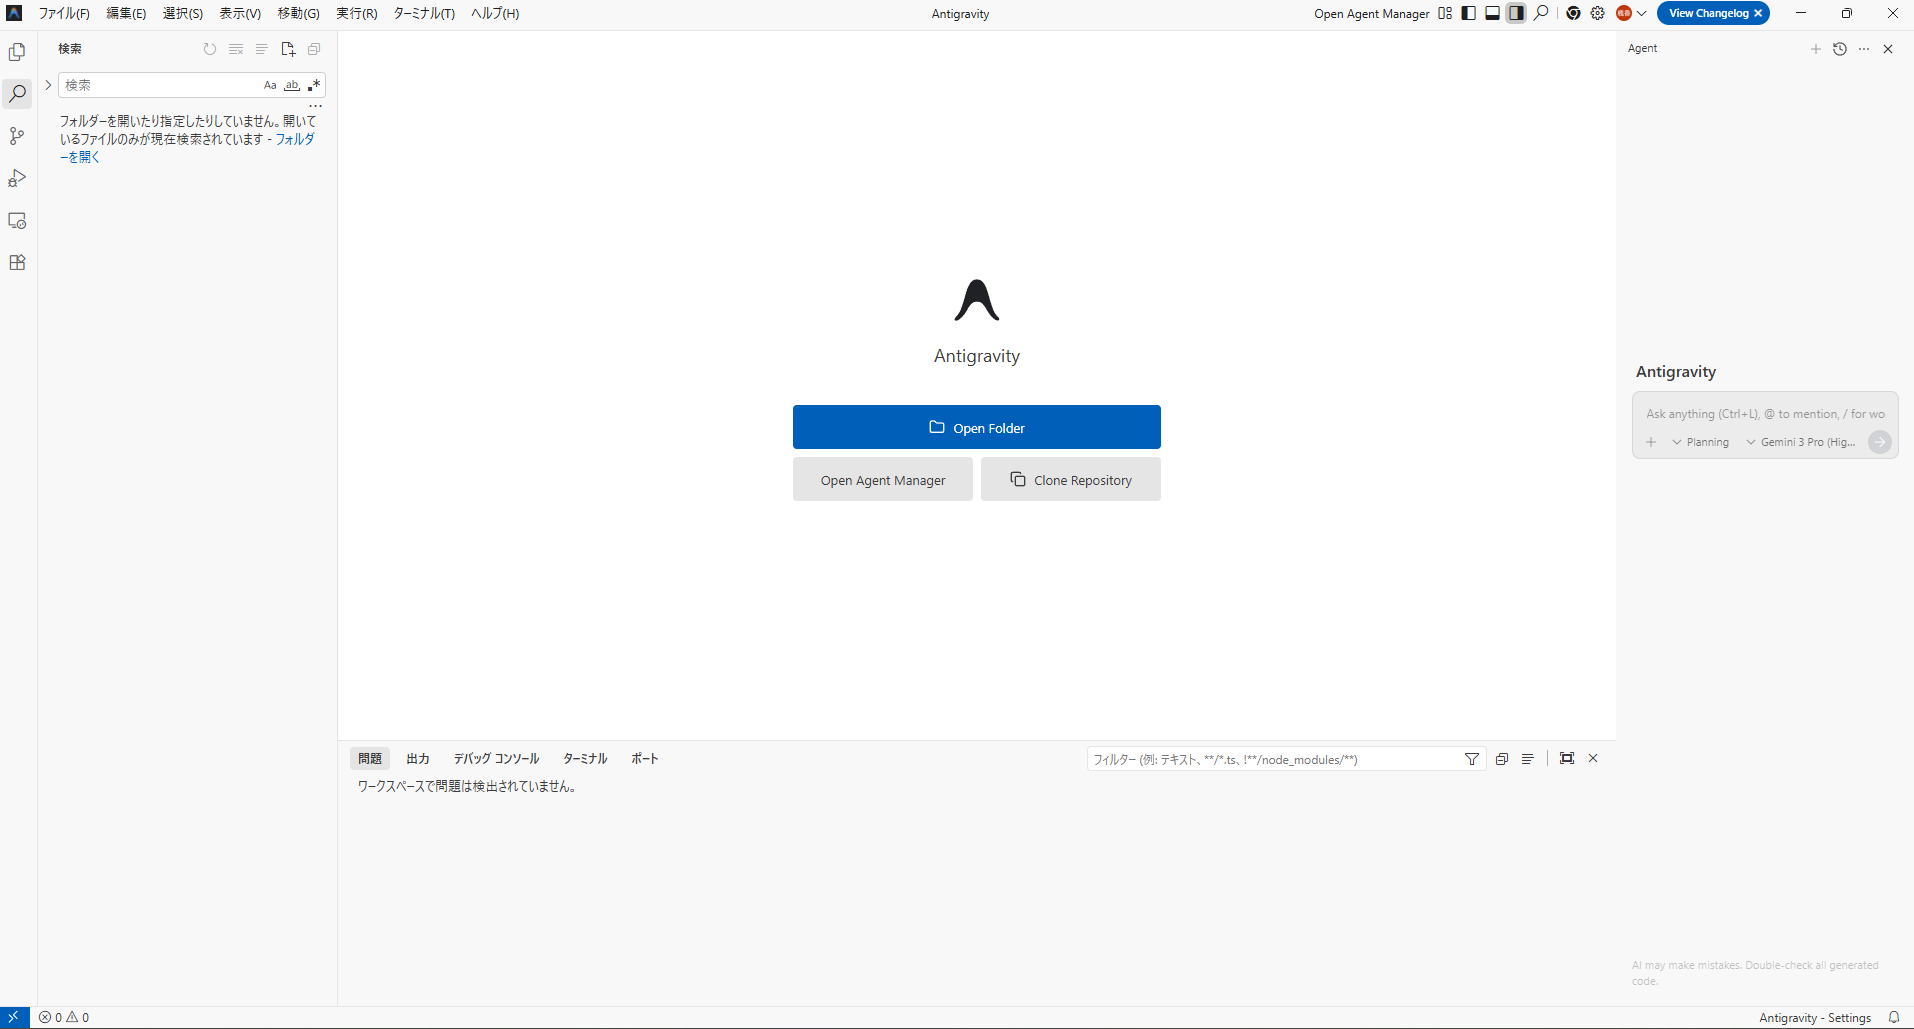Open the Explorer view in activity bar
This screenshot has height=1029, width=1914.
point(17,52)
